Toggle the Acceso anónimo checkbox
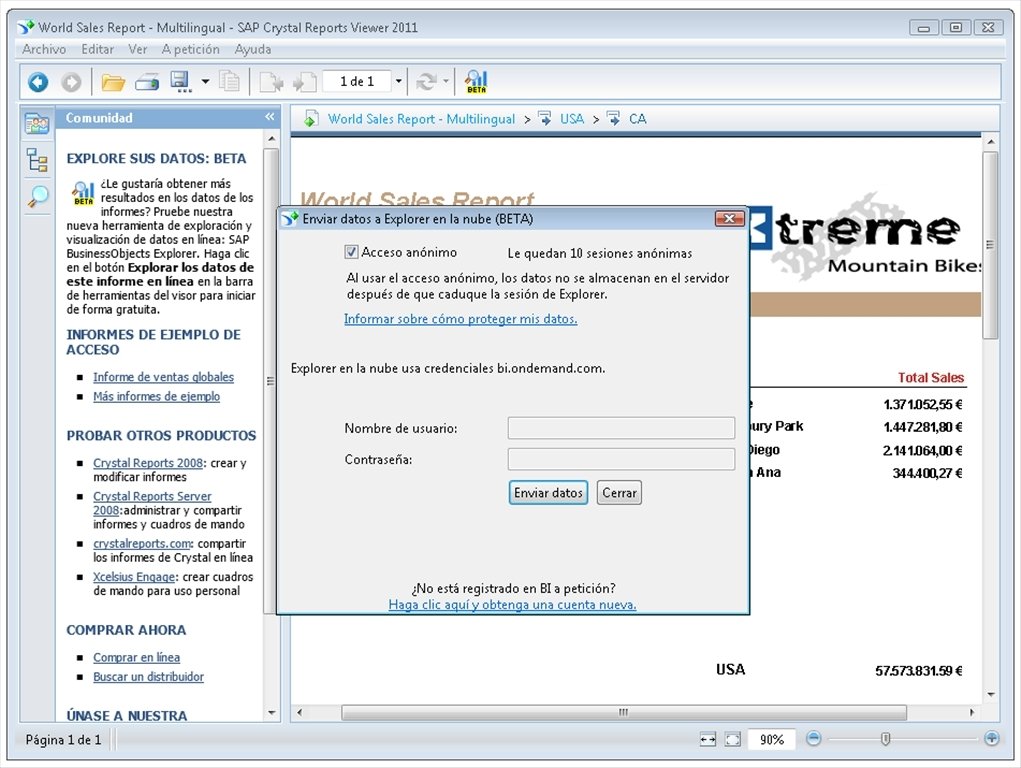1021x768 pixels. [351, 252]
